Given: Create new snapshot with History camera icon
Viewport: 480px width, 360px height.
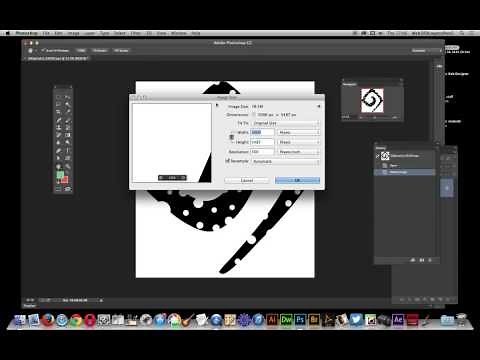Looking at the screenshot, I should click(421, 260).
